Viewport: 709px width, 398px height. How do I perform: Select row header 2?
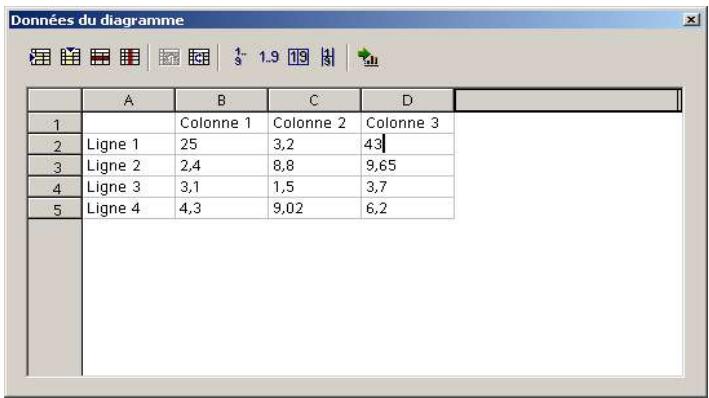pyautogui.click(x=55, y=144)
